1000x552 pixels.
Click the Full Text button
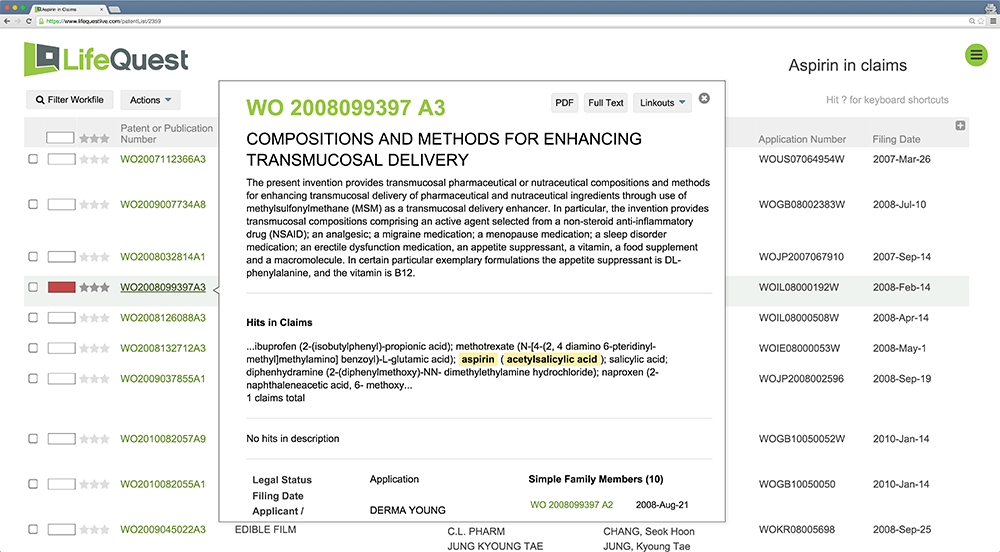click(606, 103)
